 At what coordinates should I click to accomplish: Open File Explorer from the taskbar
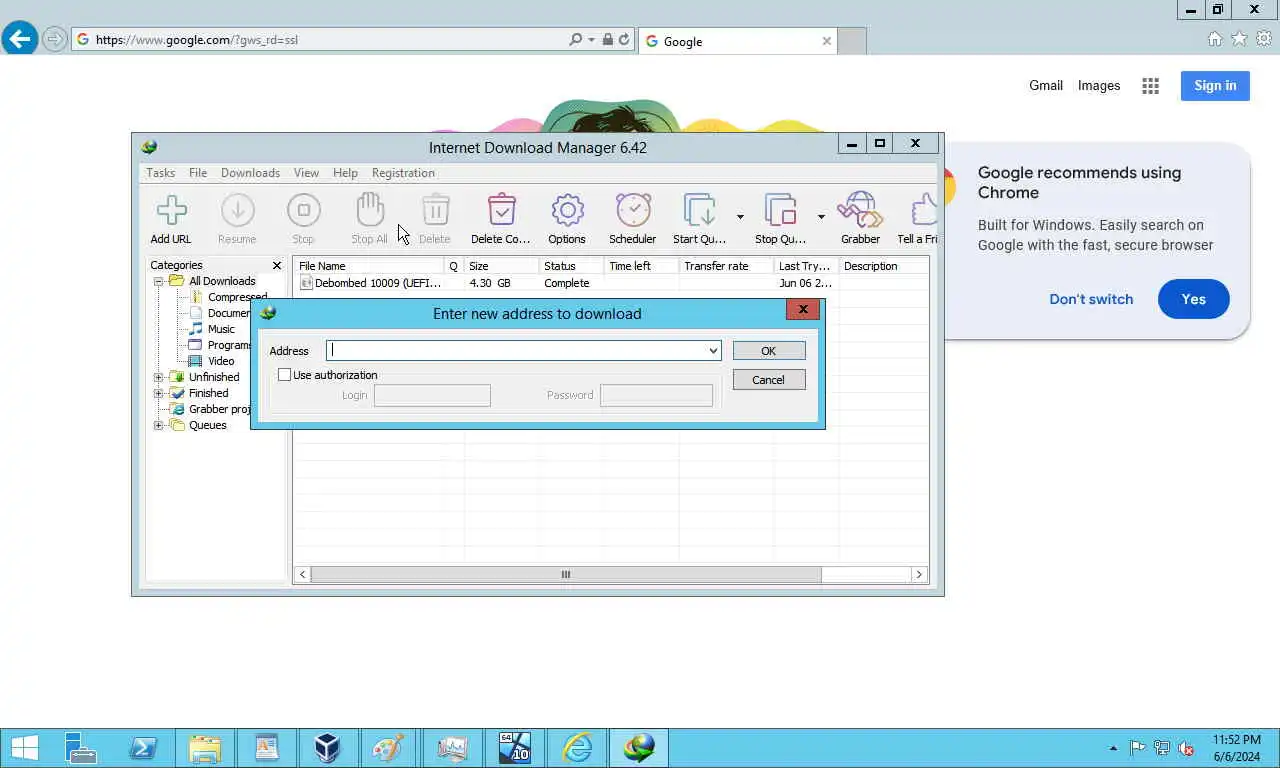coord(204,748)
